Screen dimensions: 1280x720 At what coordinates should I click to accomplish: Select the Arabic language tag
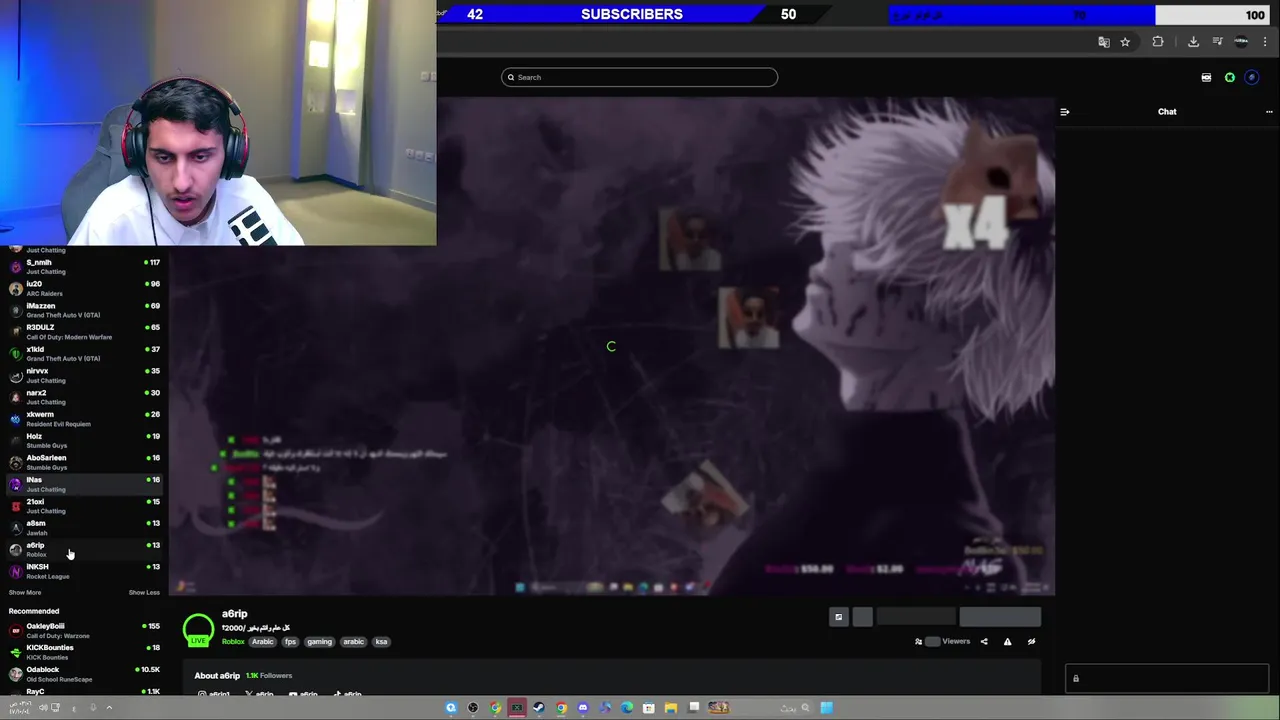pos(263,642)
